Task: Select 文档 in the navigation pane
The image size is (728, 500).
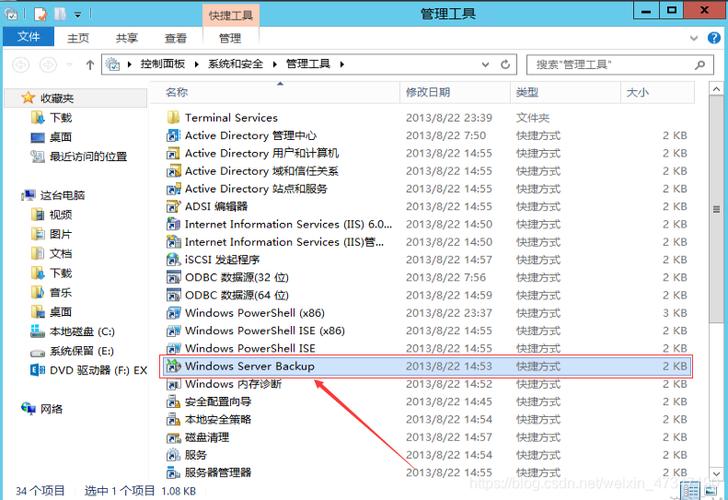Action: point(61,253)
